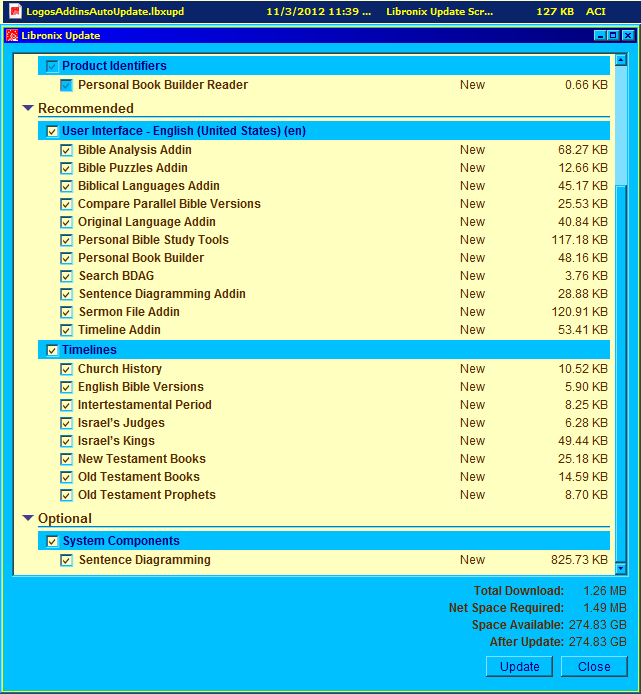
Task: Uncheck the Israel's Kings checkbox
Action: (x=66, y=441)
